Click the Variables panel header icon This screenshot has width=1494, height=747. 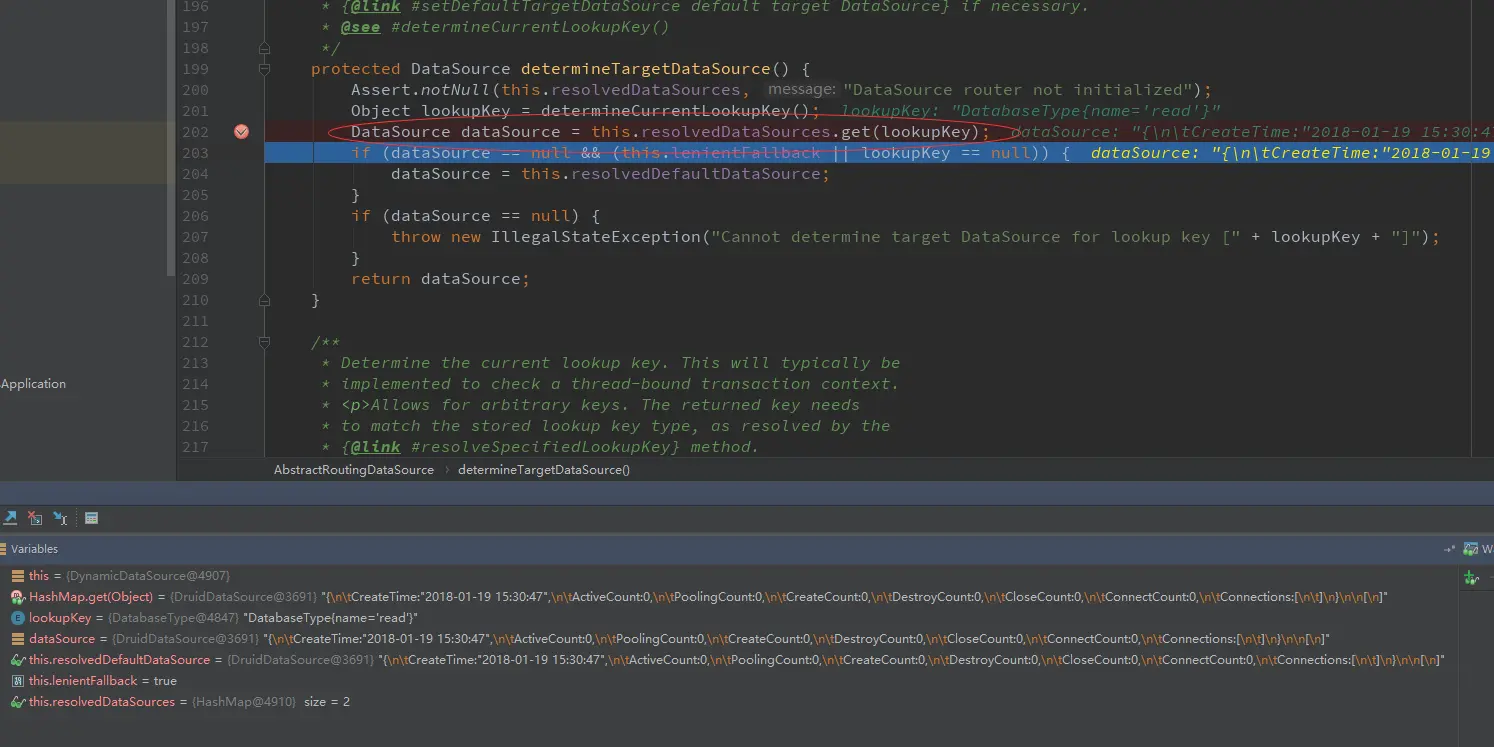4,549
